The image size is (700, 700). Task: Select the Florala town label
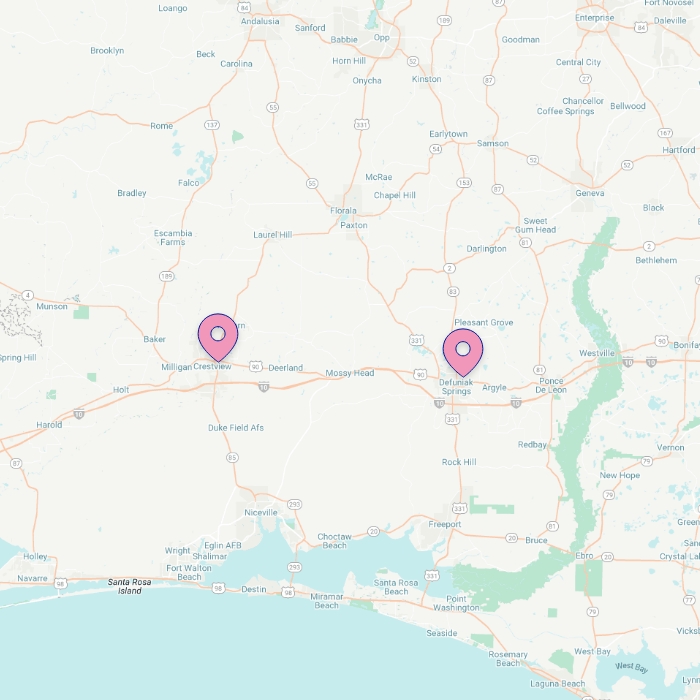(343, 211)
